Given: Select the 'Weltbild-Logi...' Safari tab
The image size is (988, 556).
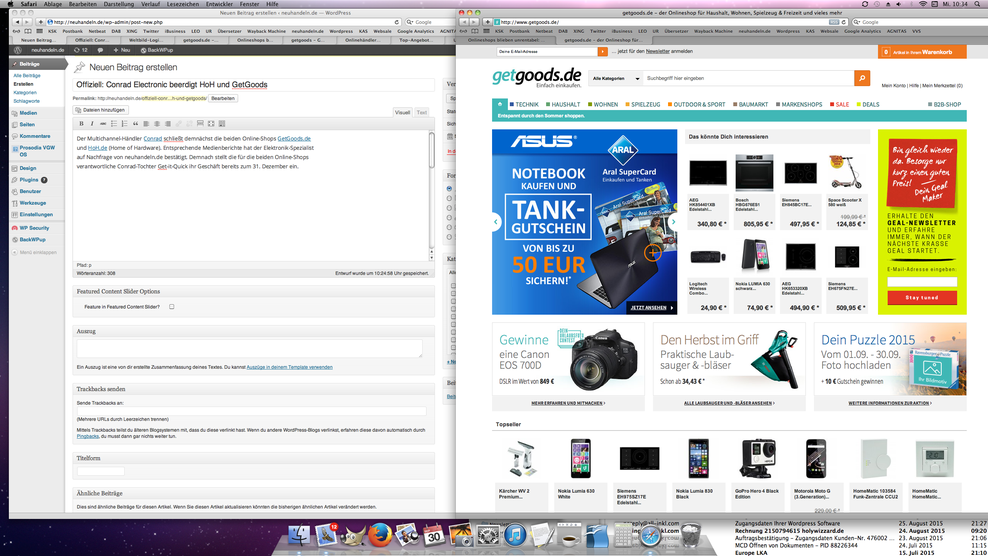Looking at the screenshot, I should [146, 40].
